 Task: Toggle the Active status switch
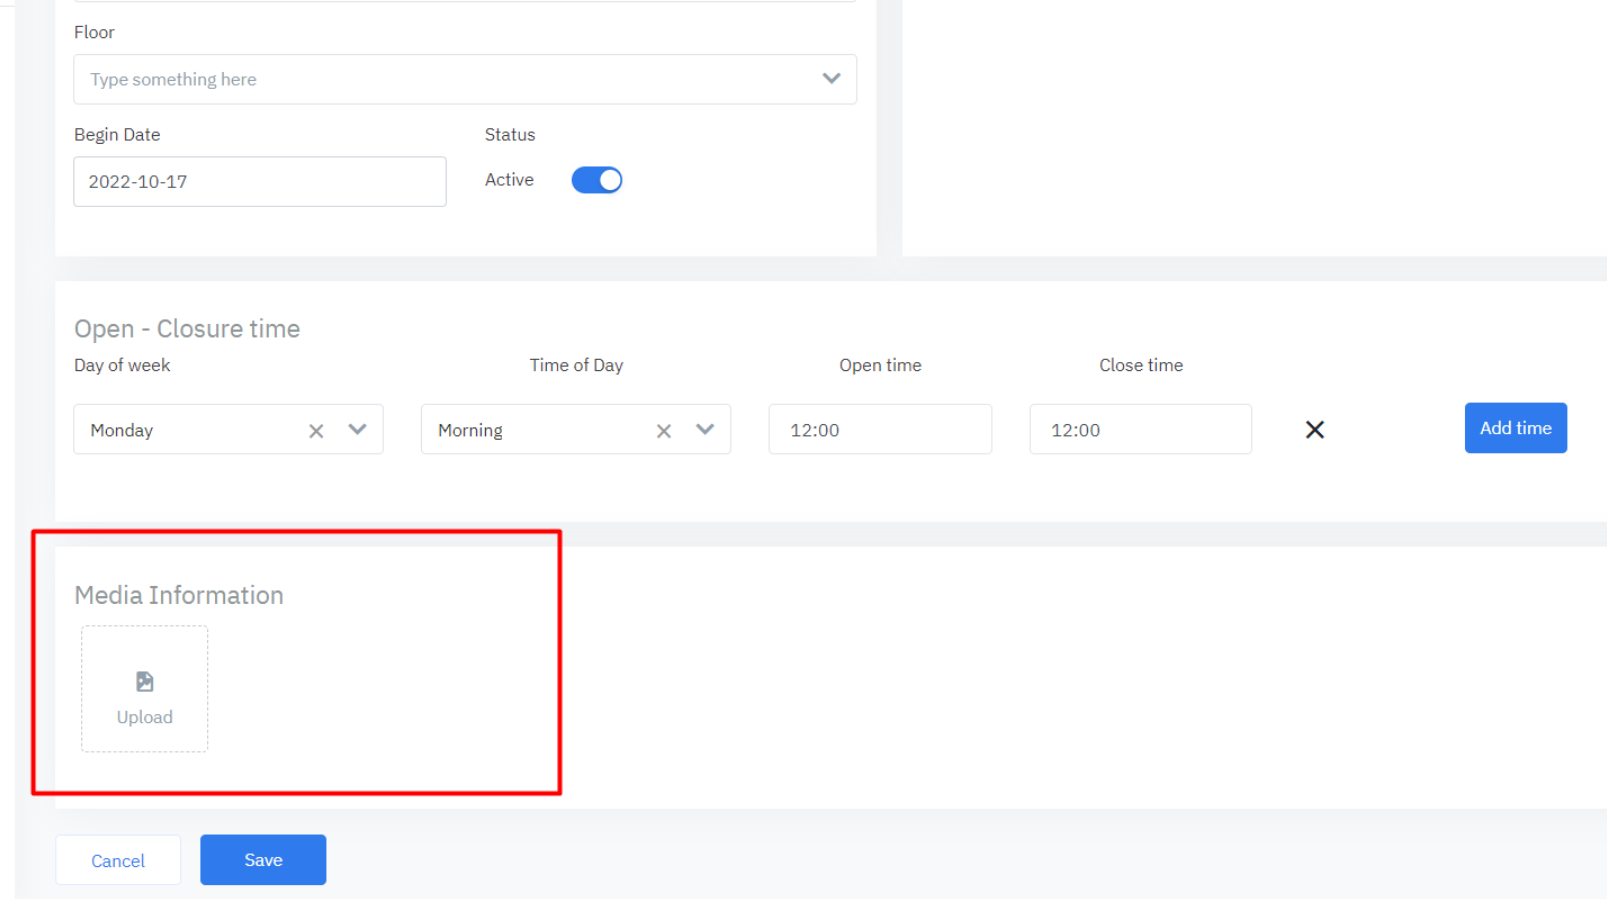[597, 180]
